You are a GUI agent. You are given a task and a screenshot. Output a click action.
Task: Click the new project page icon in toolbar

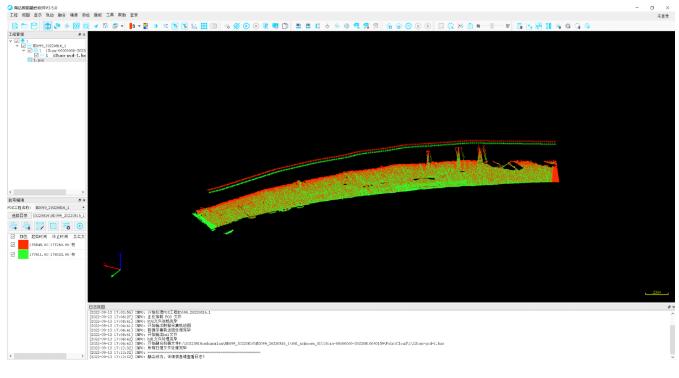15,26
